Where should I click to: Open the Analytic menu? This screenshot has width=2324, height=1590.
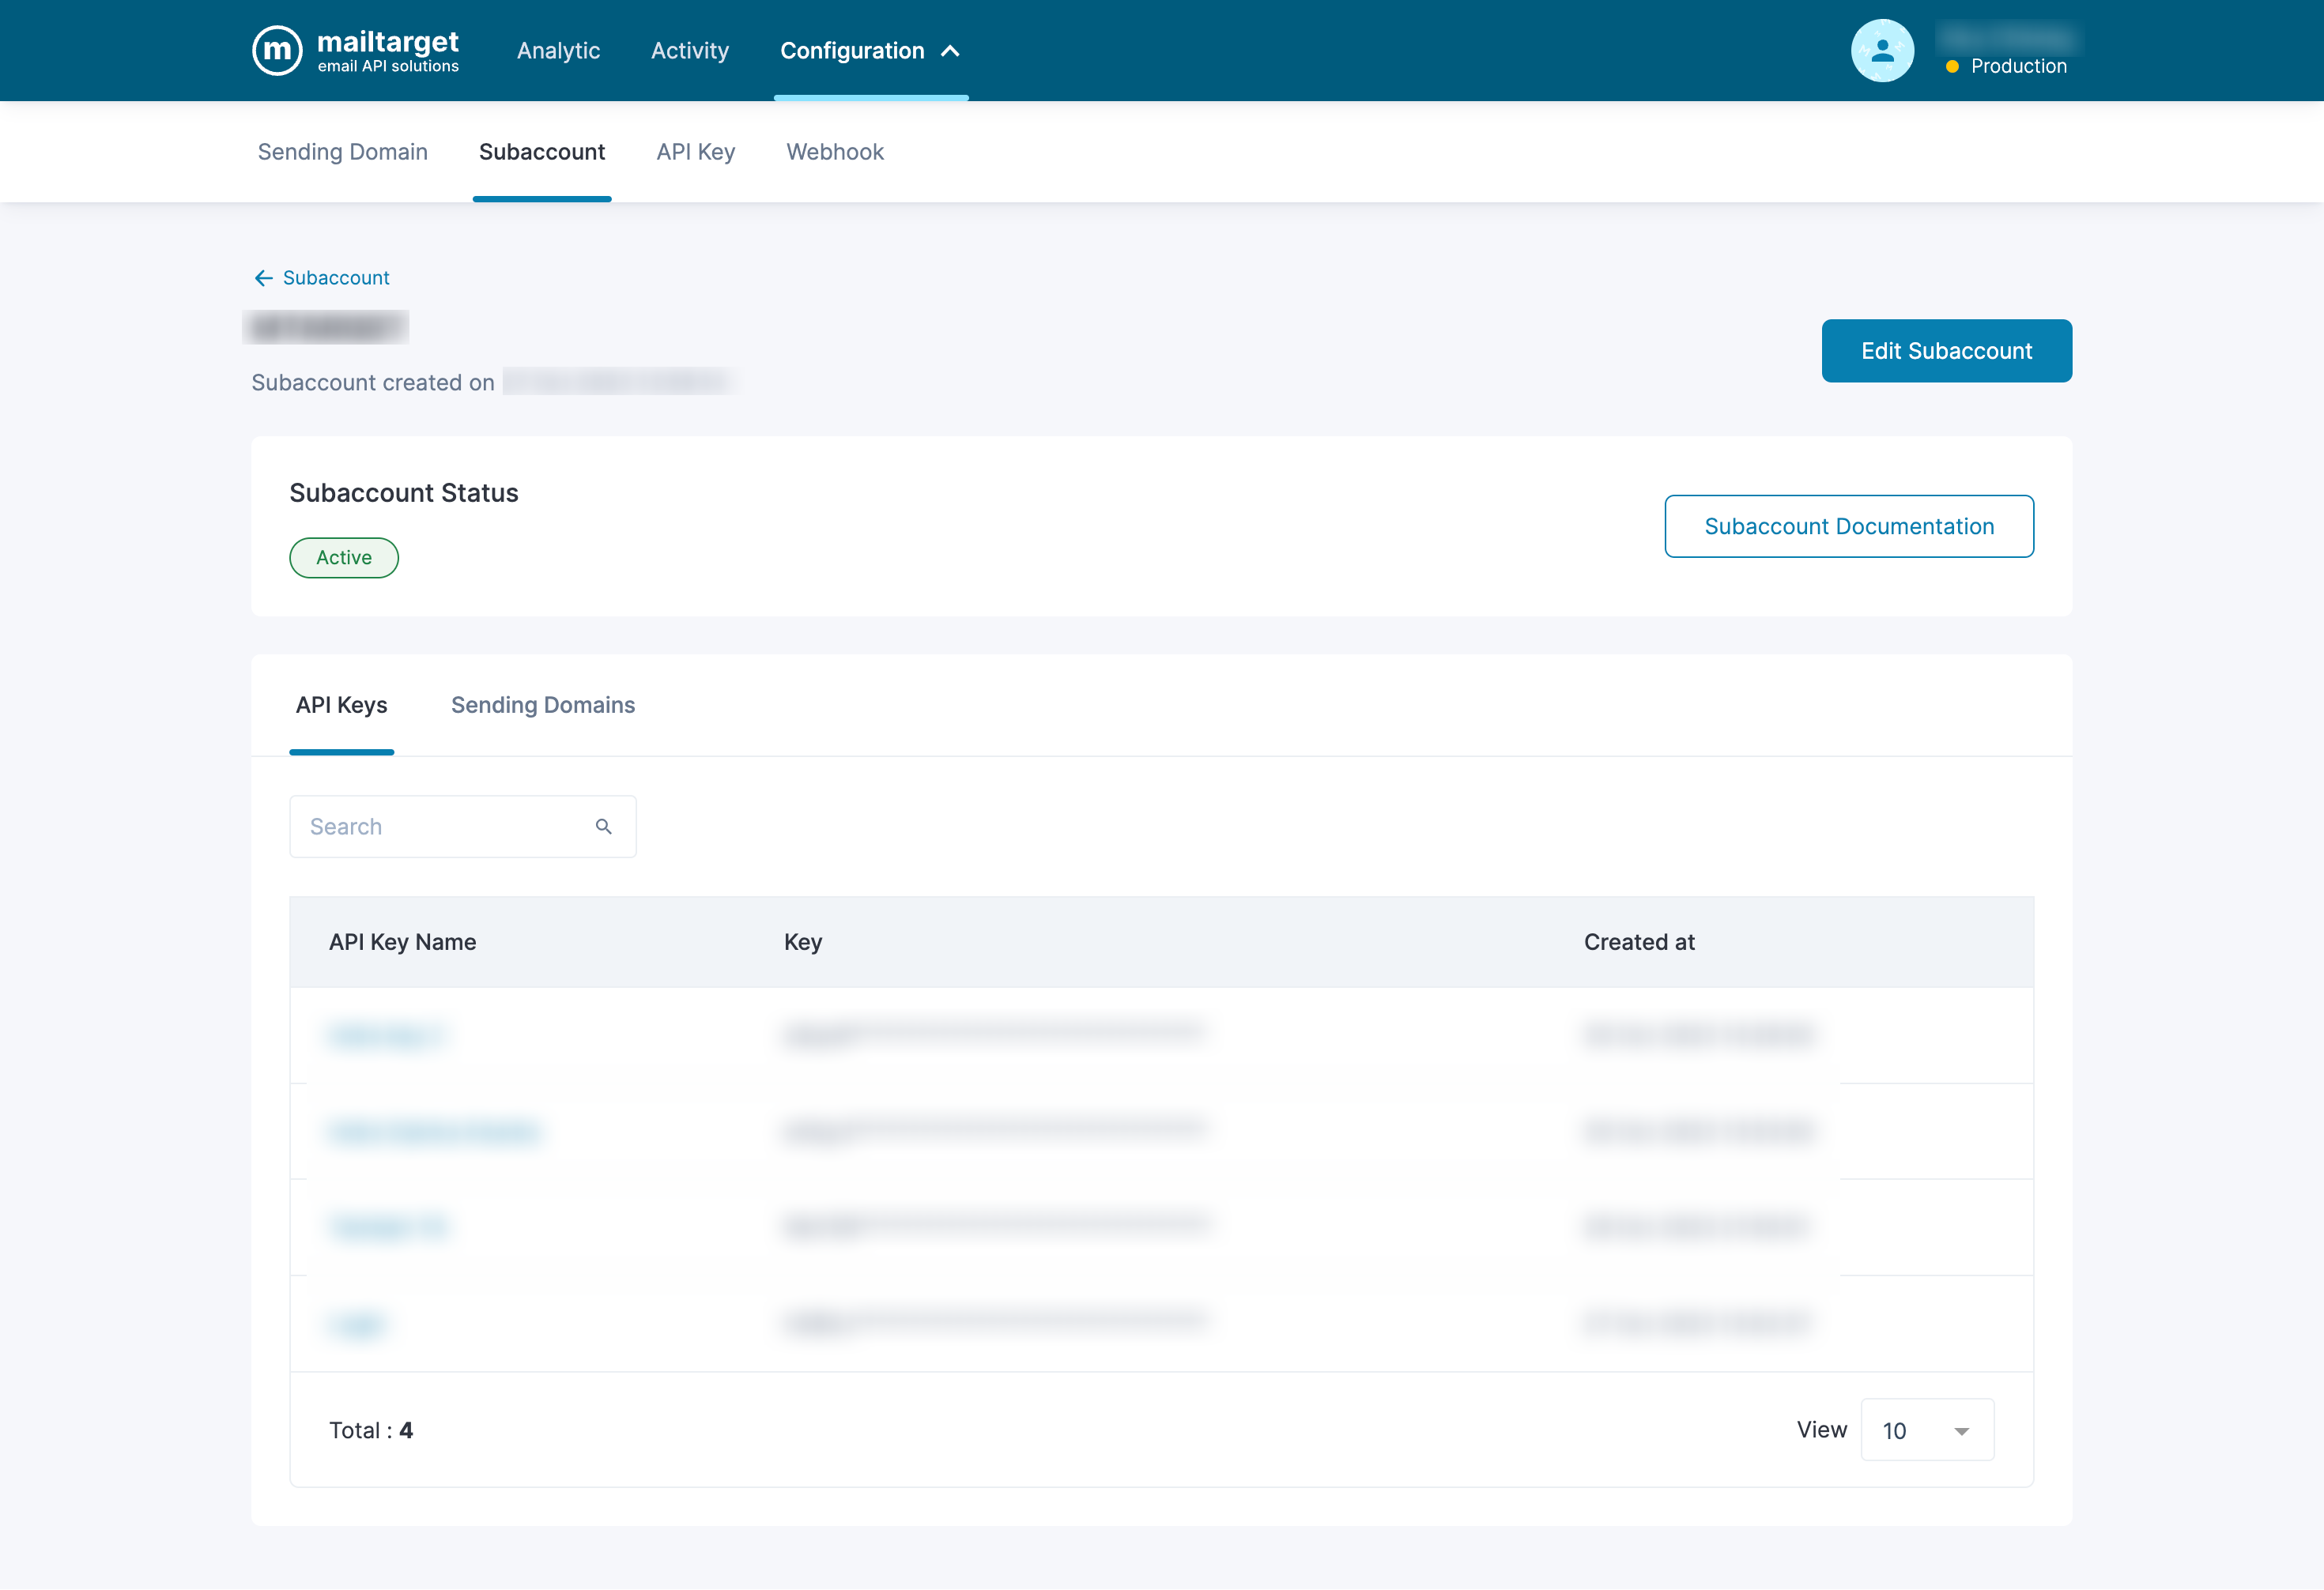pos(558,51)
